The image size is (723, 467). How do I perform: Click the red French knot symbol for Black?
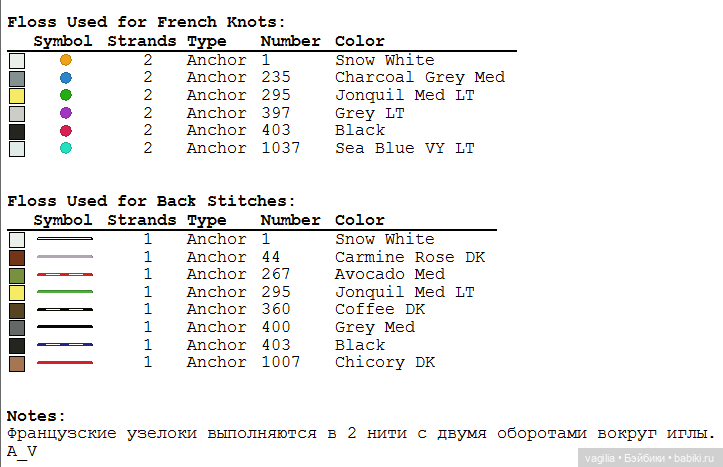[x=66, y=130]
